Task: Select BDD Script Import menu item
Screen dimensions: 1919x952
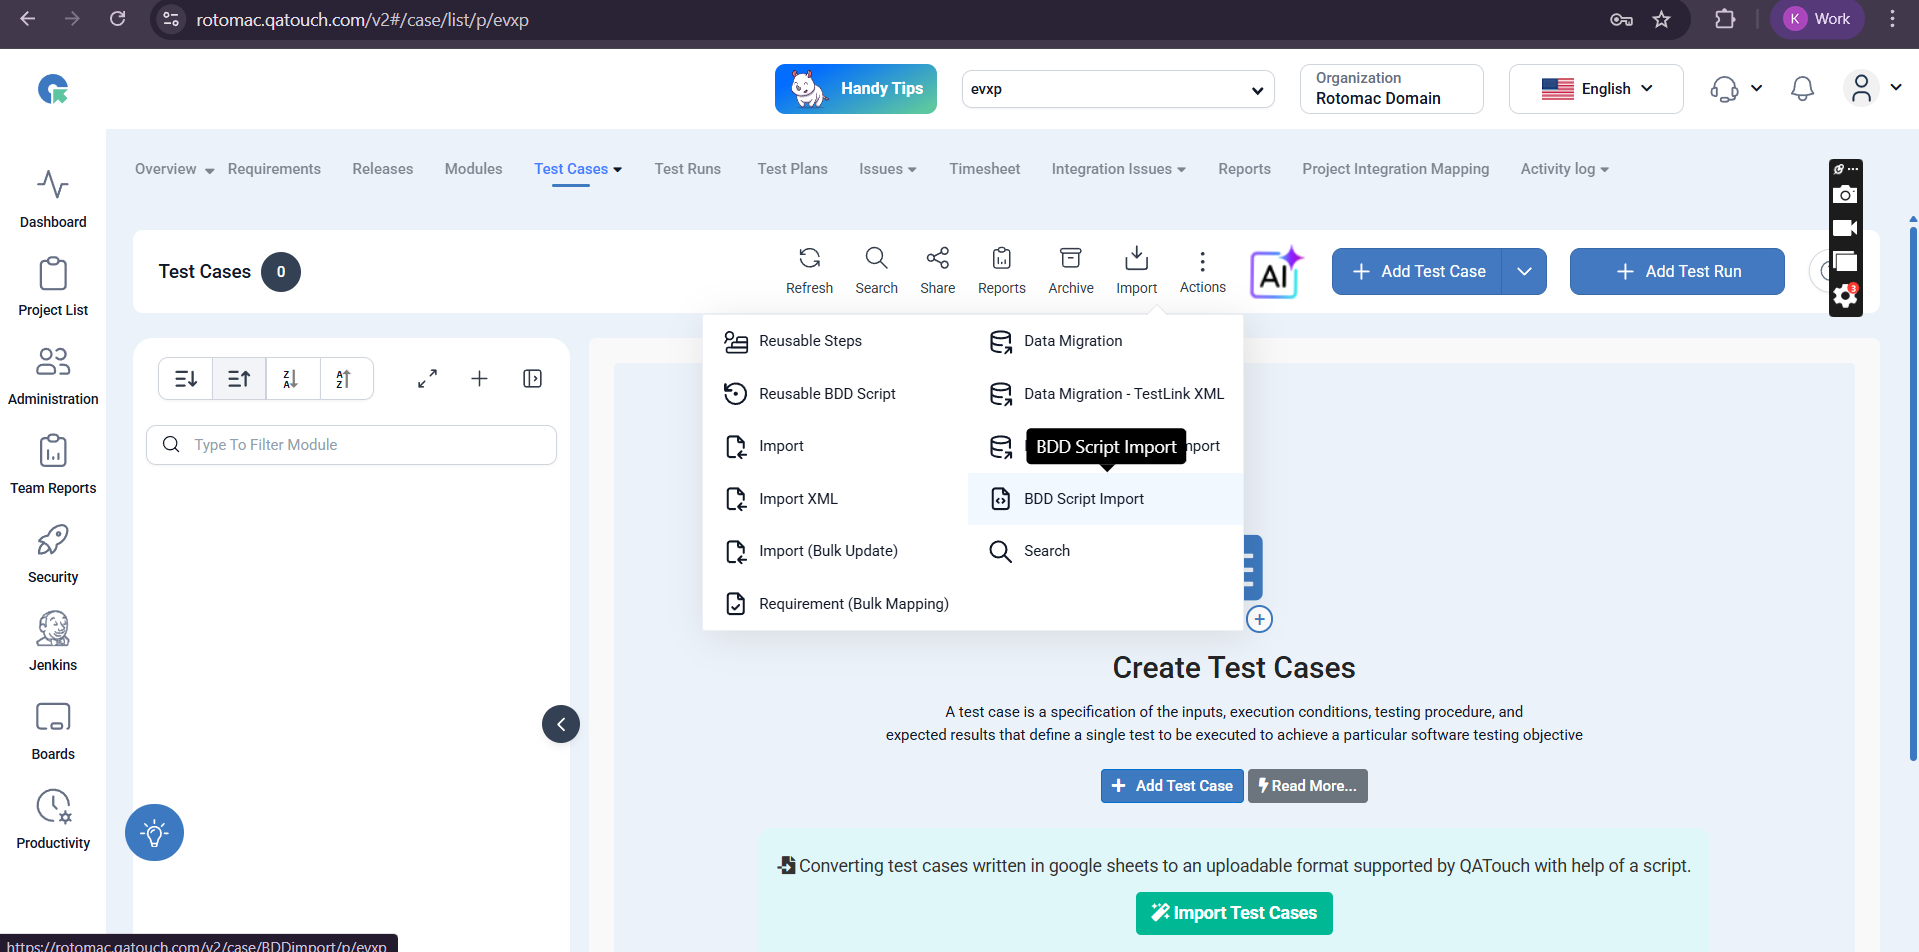Action: click(x=1084, y=499)
